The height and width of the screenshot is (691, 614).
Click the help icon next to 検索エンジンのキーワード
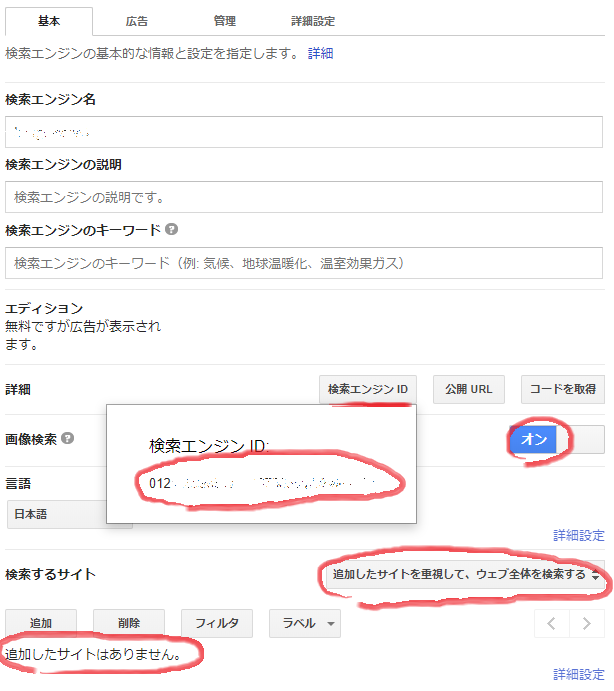(x=172, y=230)
